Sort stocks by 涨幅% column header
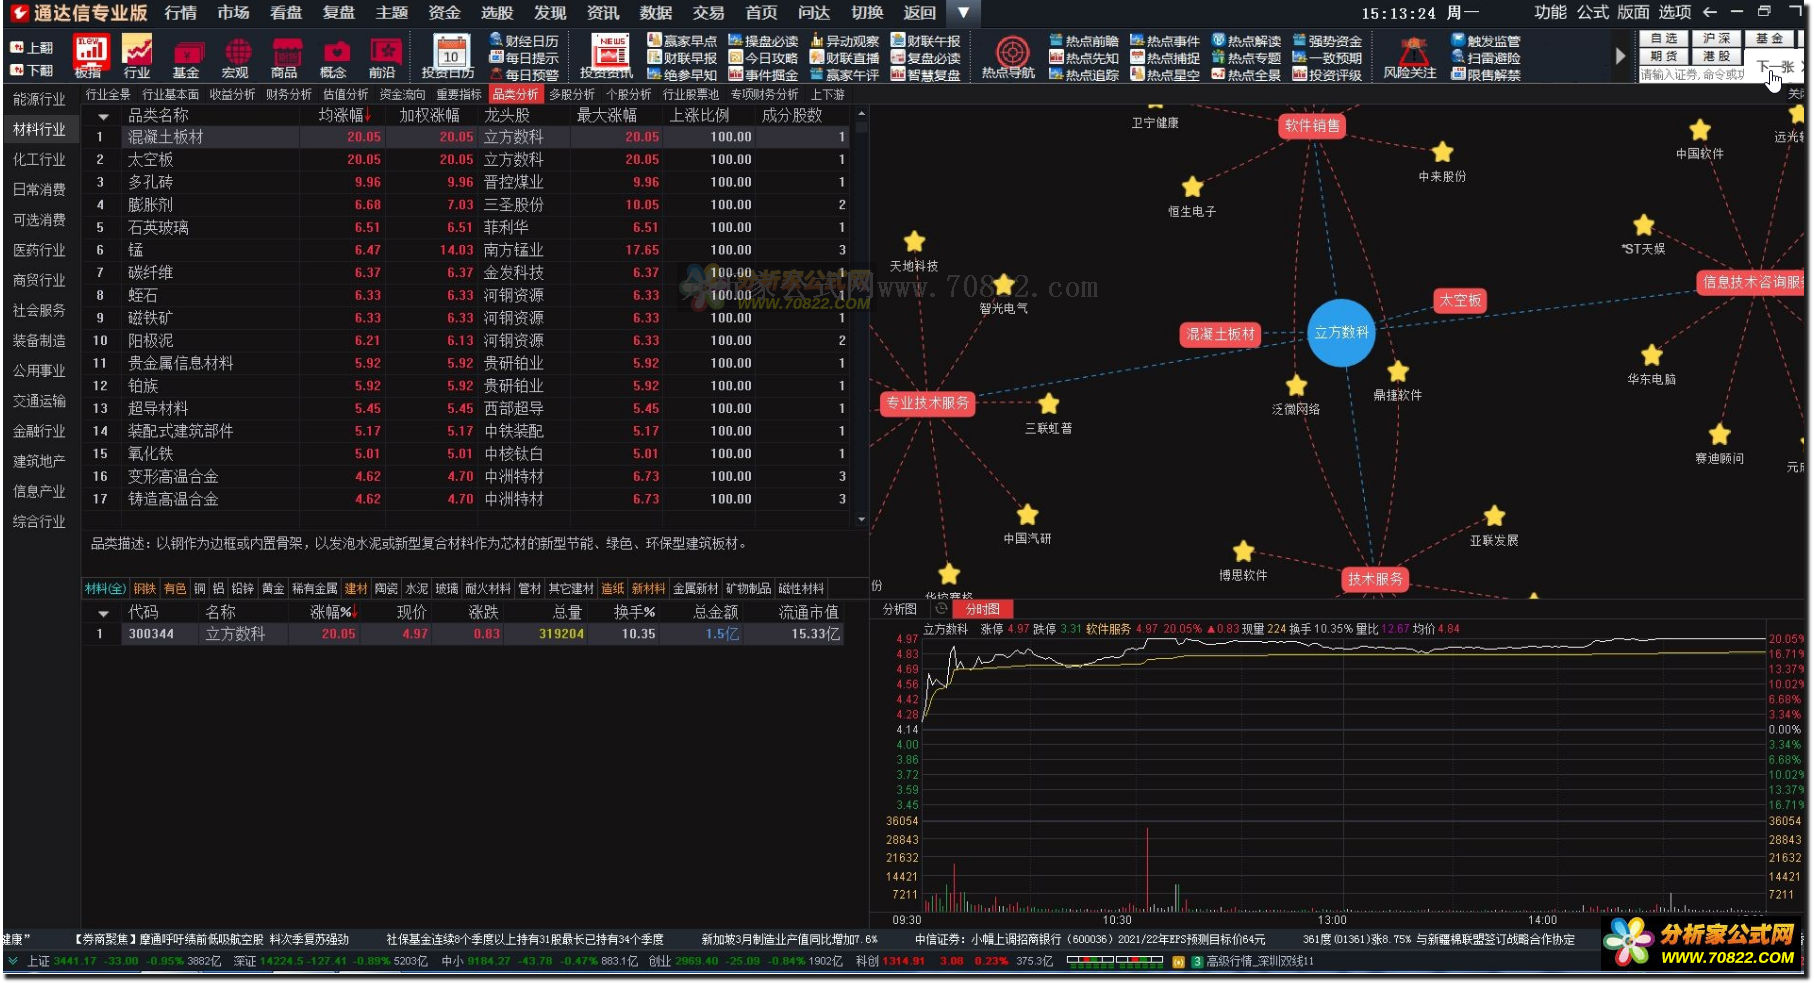Screen dimensions: 1814x983 pyautogui.click(x=334, y=612)
